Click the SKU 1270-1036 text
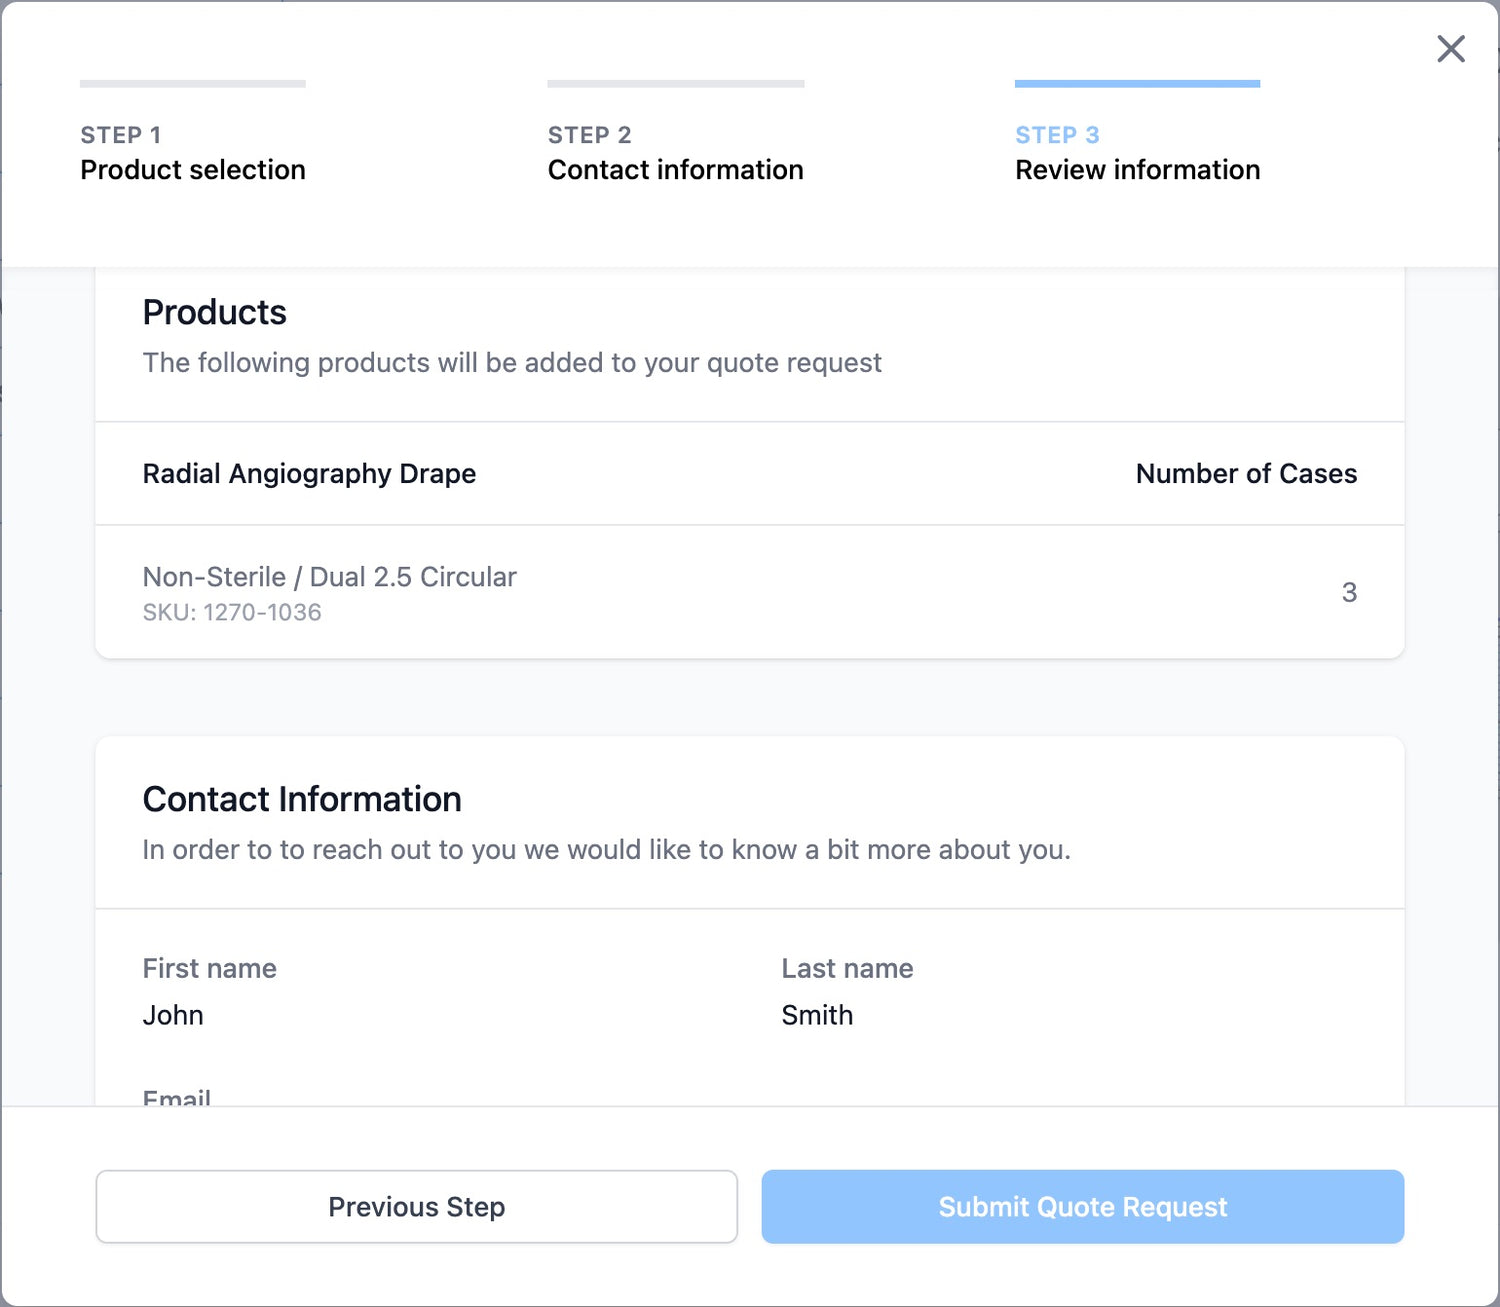 click(x=232, y=613)
